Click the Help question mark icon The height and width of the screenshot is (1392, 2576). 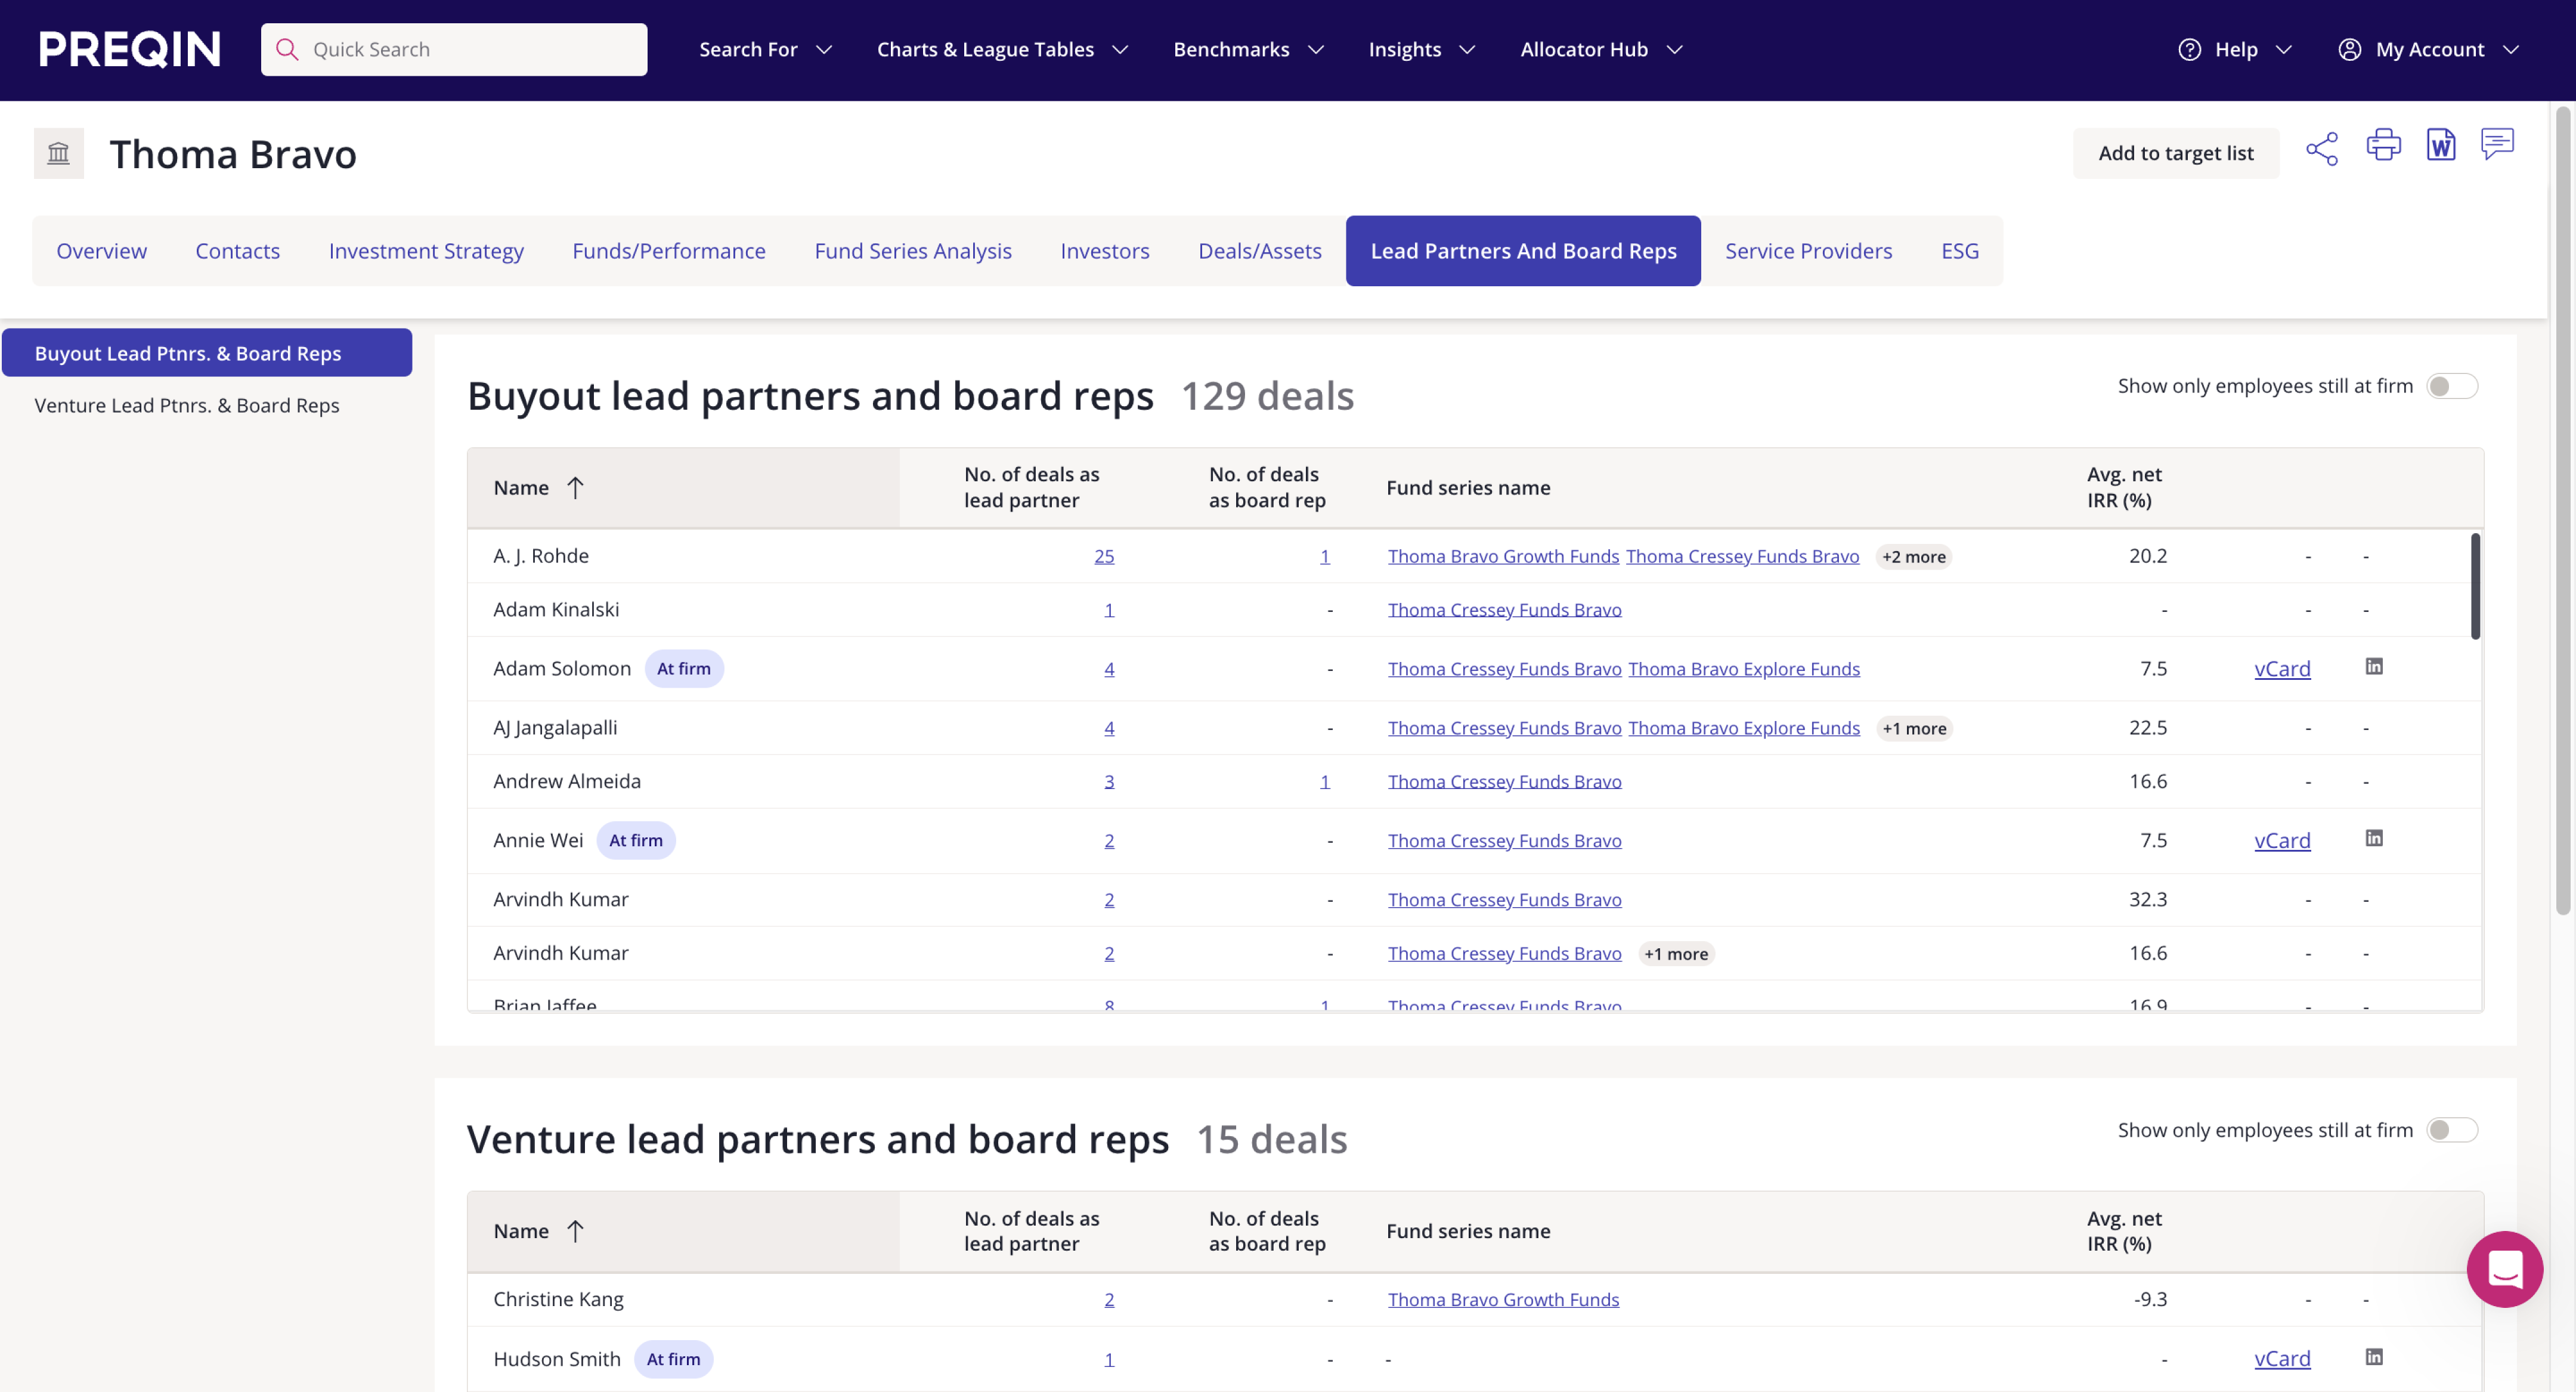click(x=2189, y=49)
